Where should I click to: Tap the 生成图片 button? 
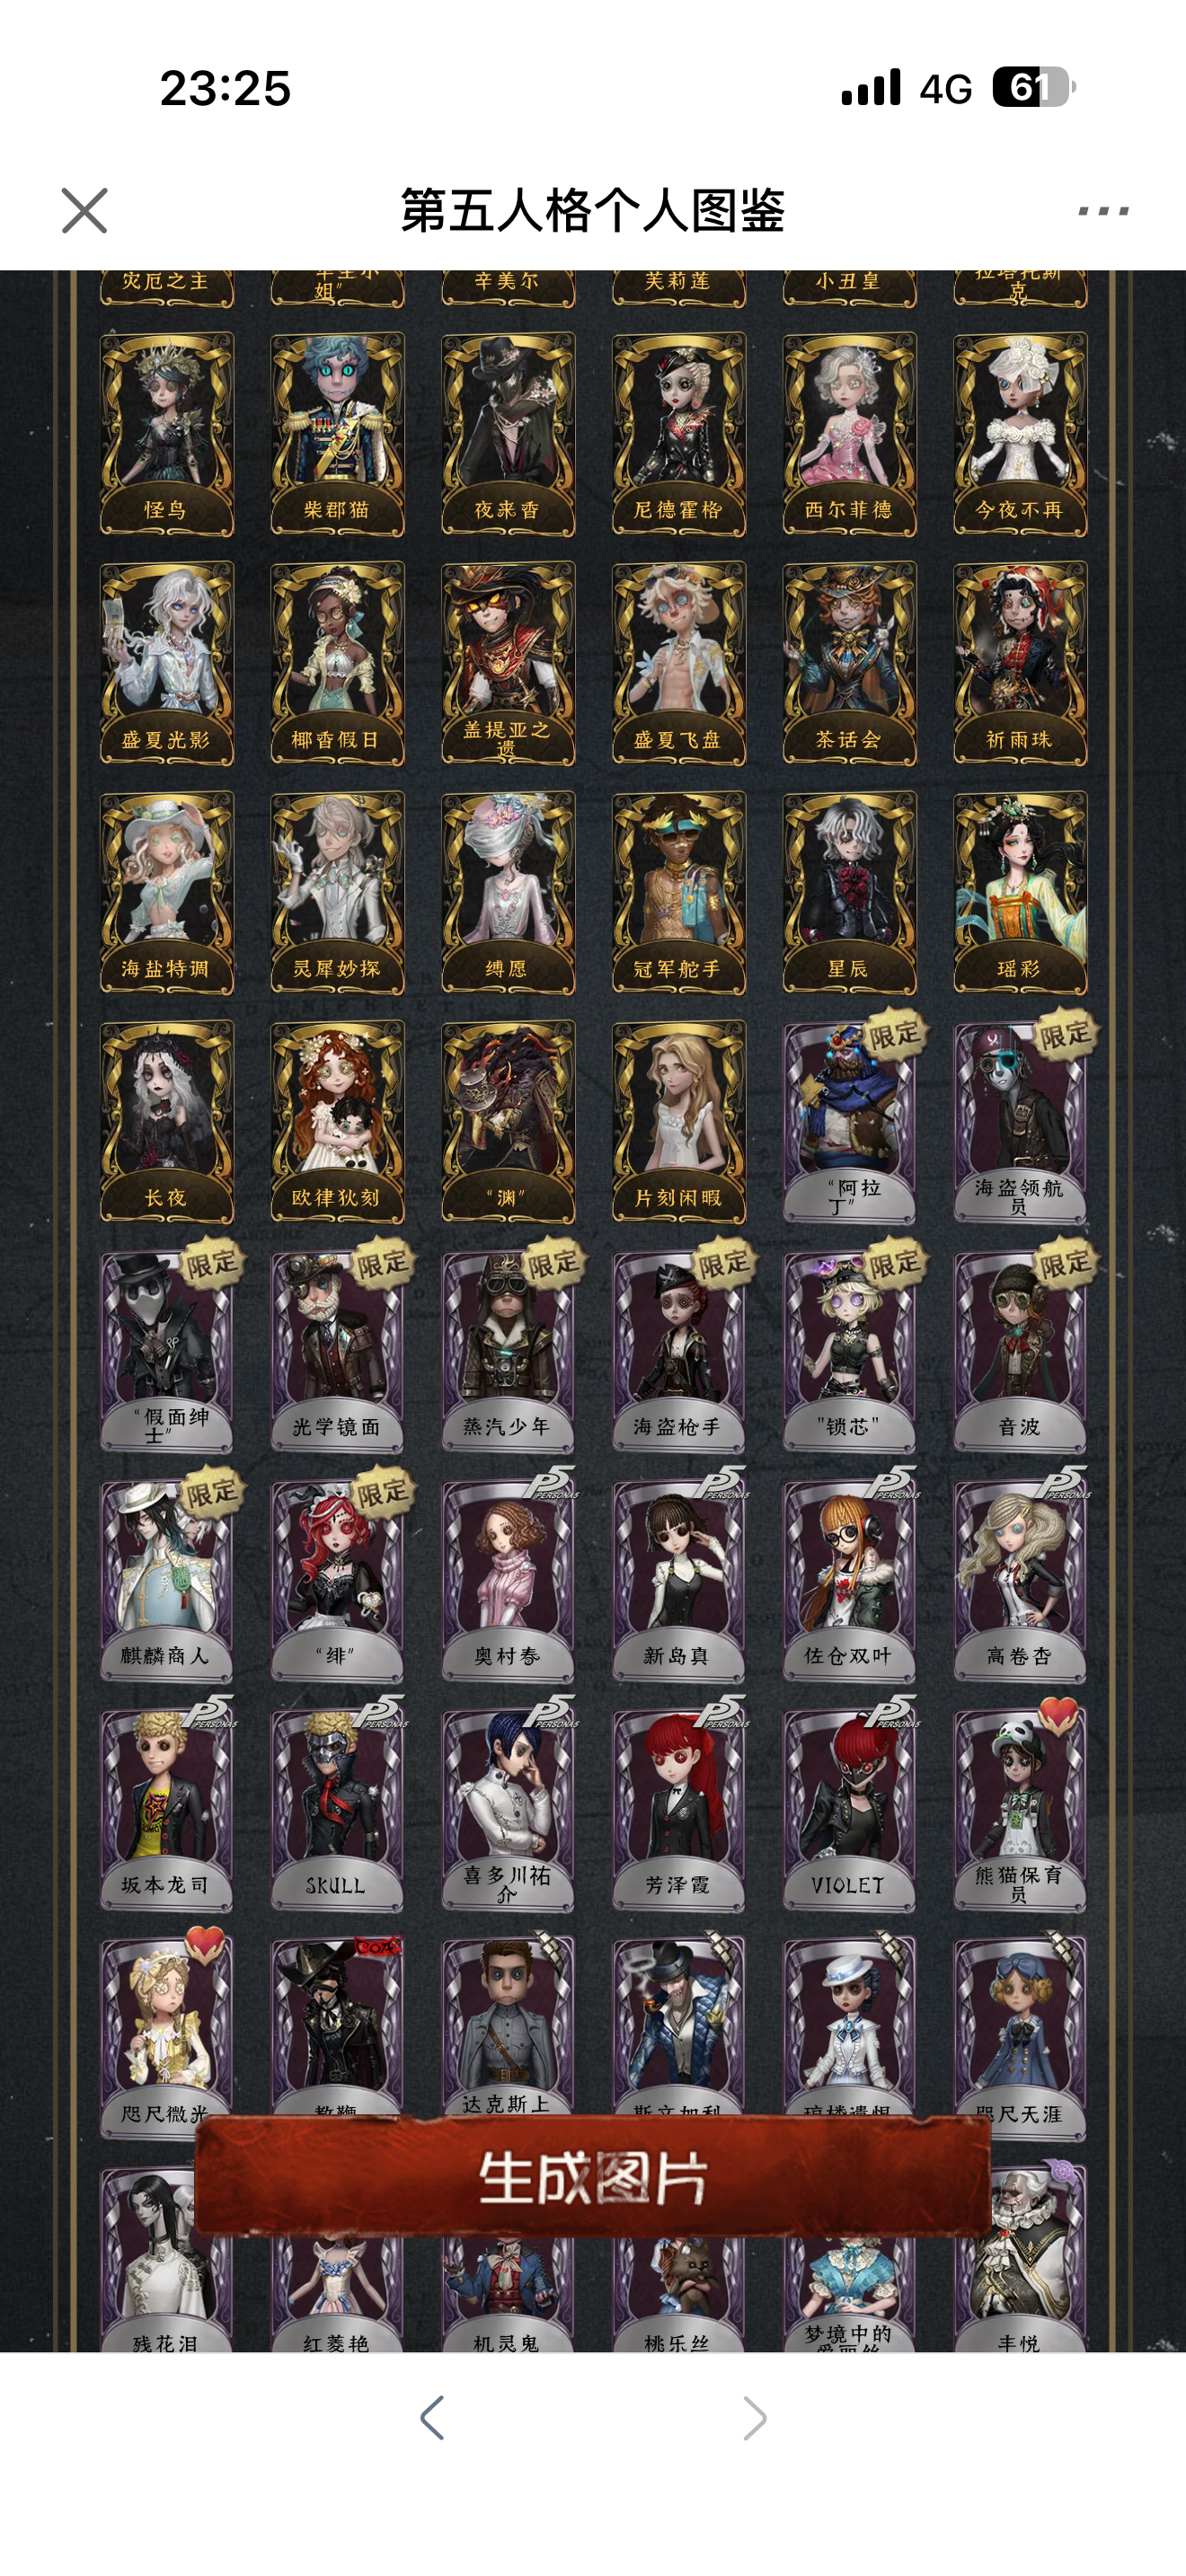(x=593, y=2178)
